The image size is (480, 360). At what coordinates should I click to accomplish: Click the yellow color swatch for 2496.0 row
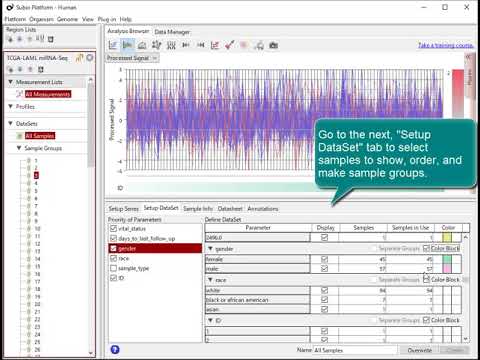(447, 238)
